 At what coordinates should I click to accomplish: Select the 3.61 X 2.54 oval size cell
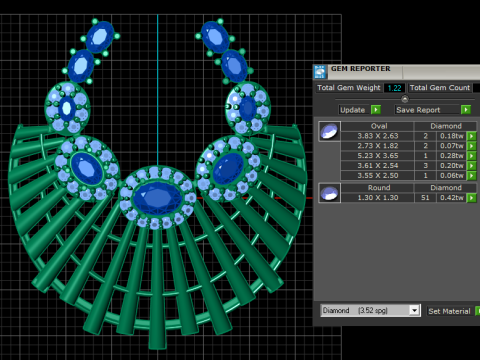click(x=377, y=166)
